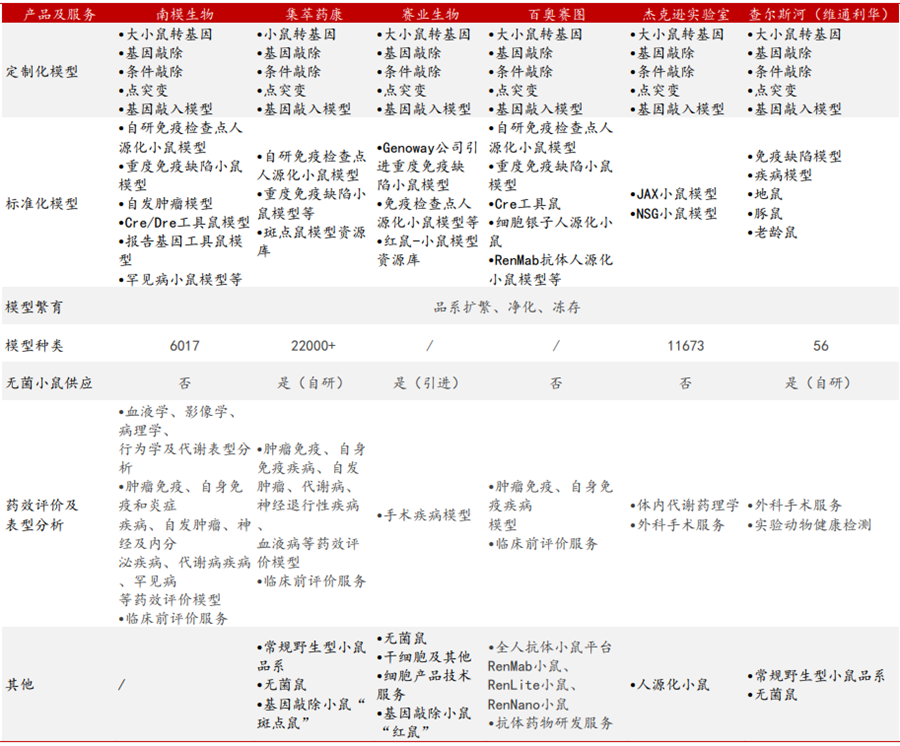The width and height of the screenshot is (900, 746).
Task: Click '•体内代谢药理学' entry
Action: pyautogui.click(x=684, y=505)
